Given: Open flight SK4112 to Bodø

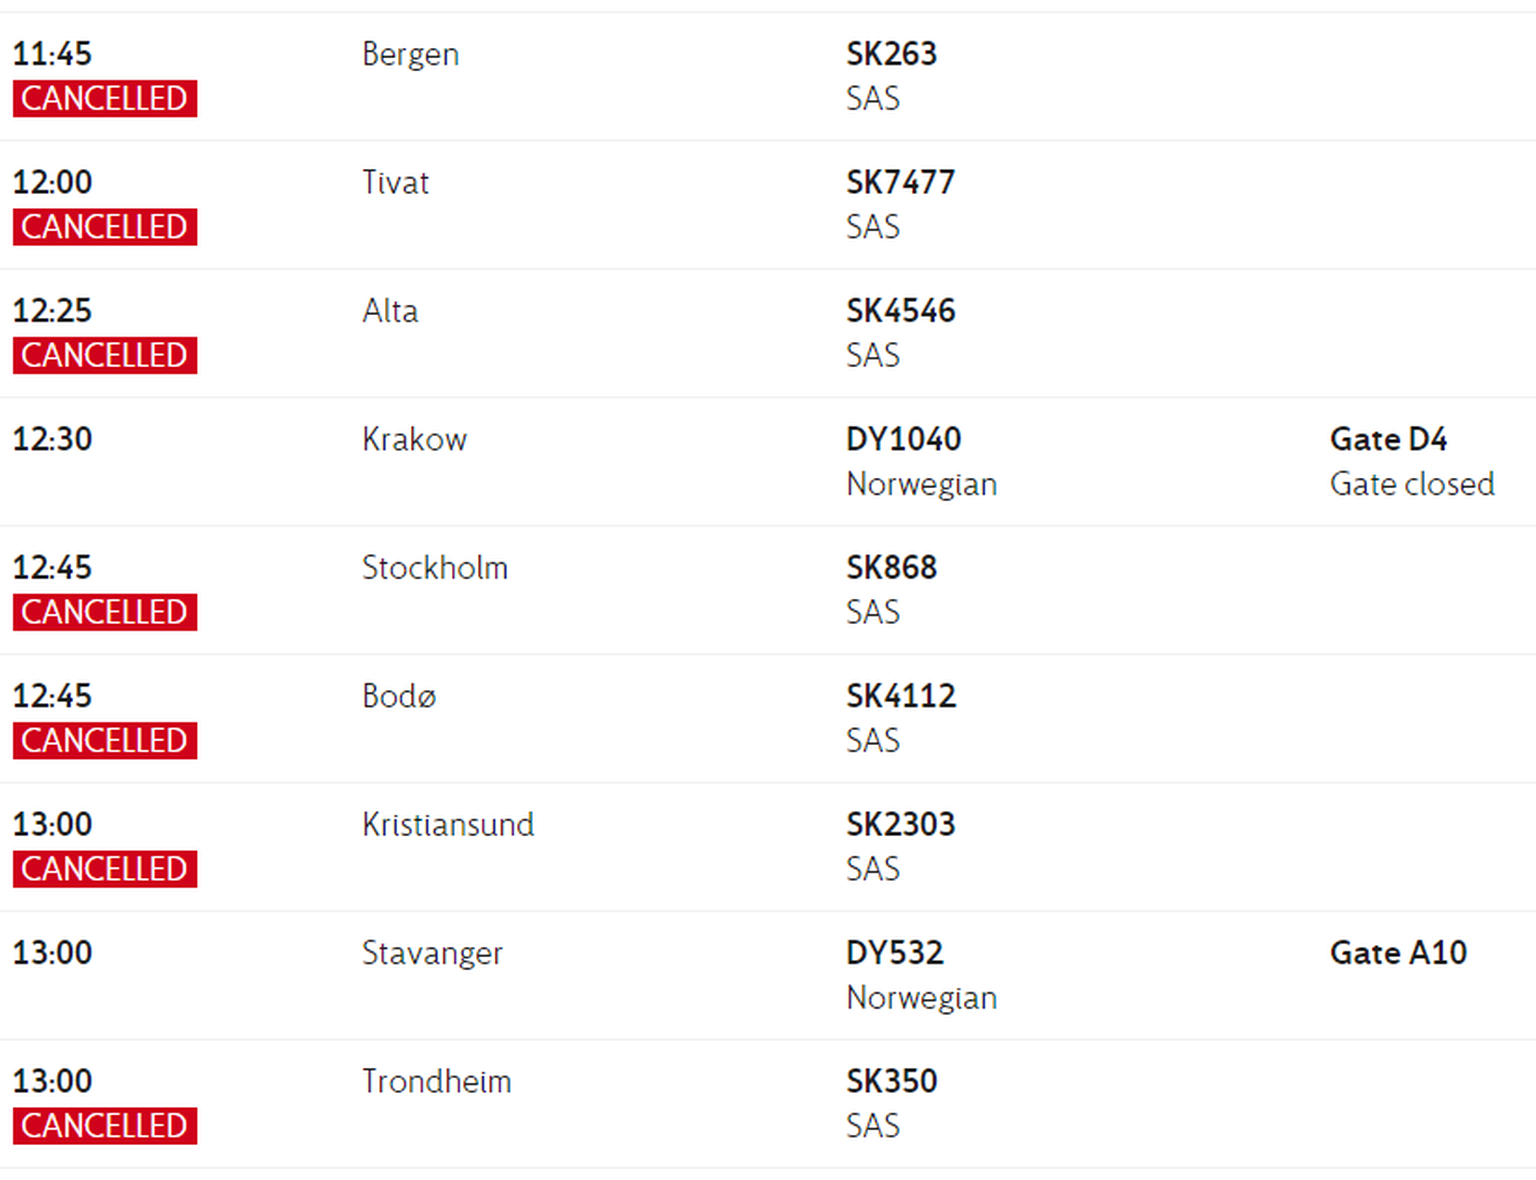Looking at the screenshot, I should pyautogui.click(x=768, y=718).
